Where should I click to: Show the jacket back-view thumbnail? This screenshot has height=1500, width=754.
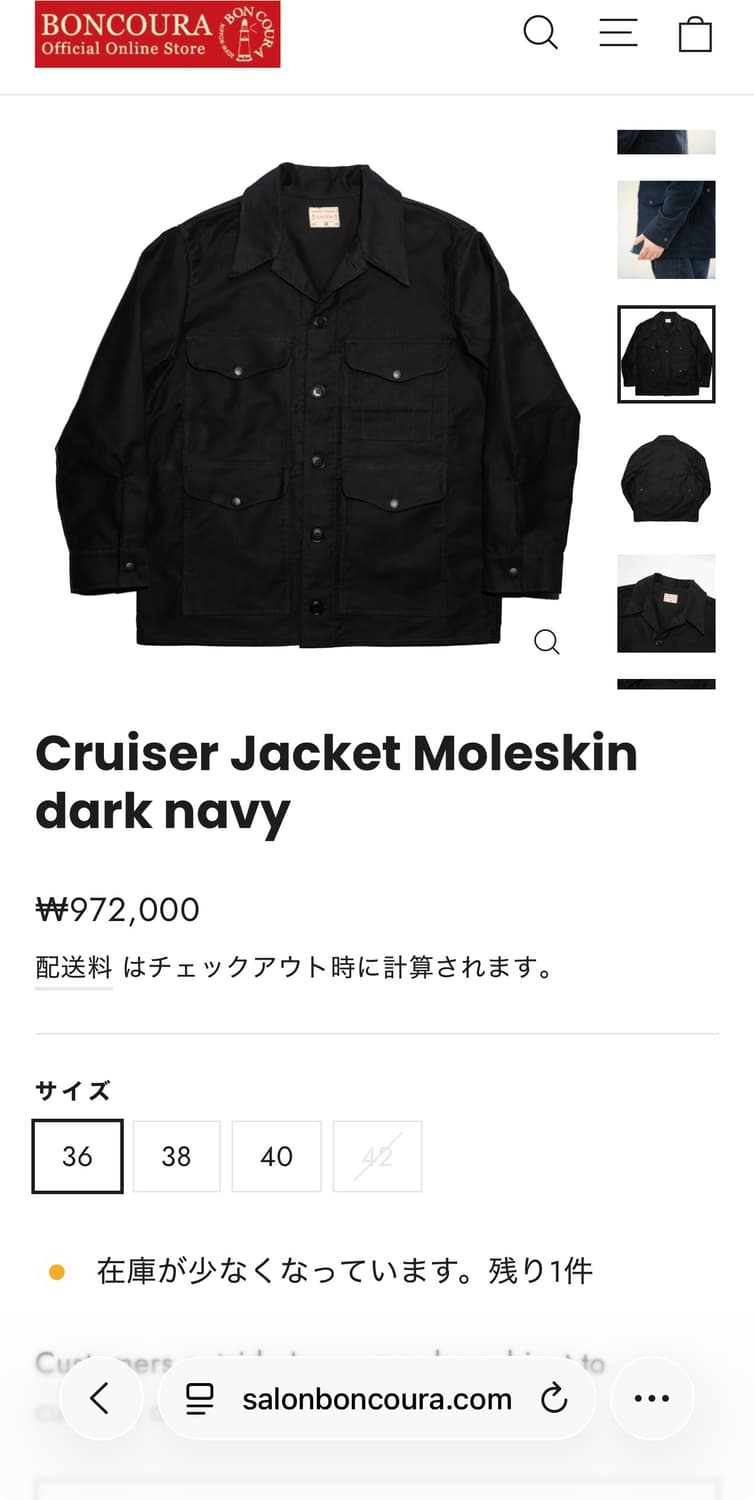[x=666, y=478]
